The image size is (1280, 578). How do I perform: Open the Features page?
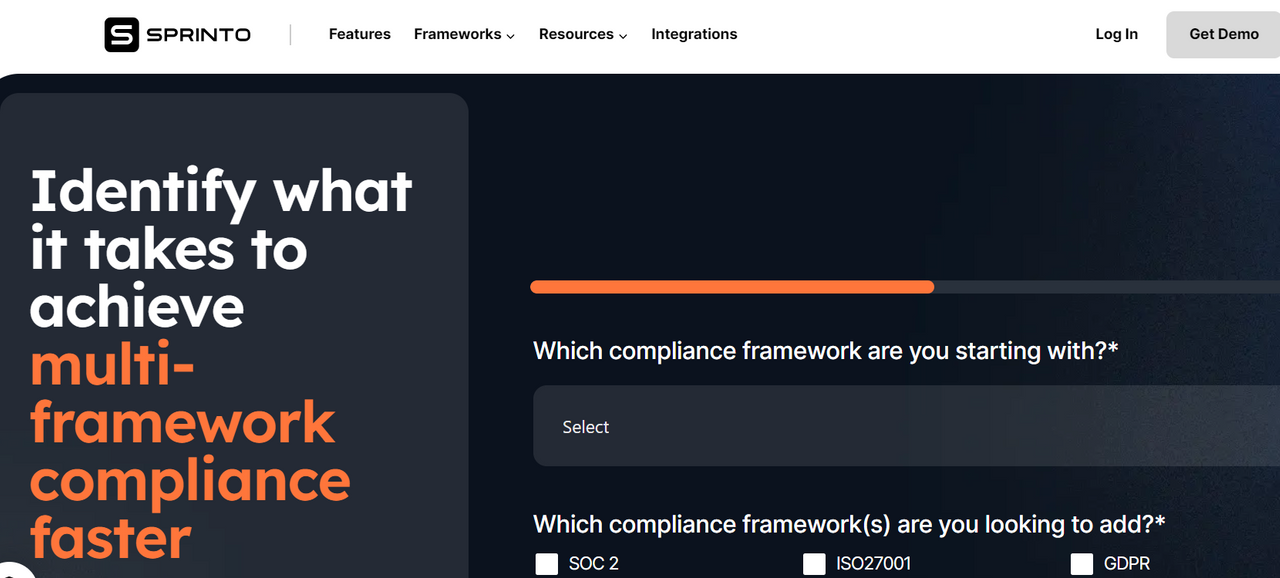(x=360, y=34)
